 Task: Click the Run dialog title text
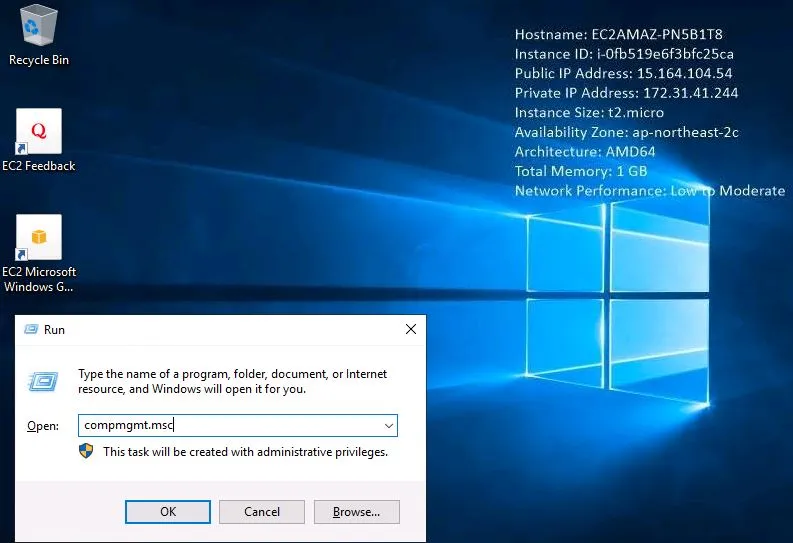(54, 329)
